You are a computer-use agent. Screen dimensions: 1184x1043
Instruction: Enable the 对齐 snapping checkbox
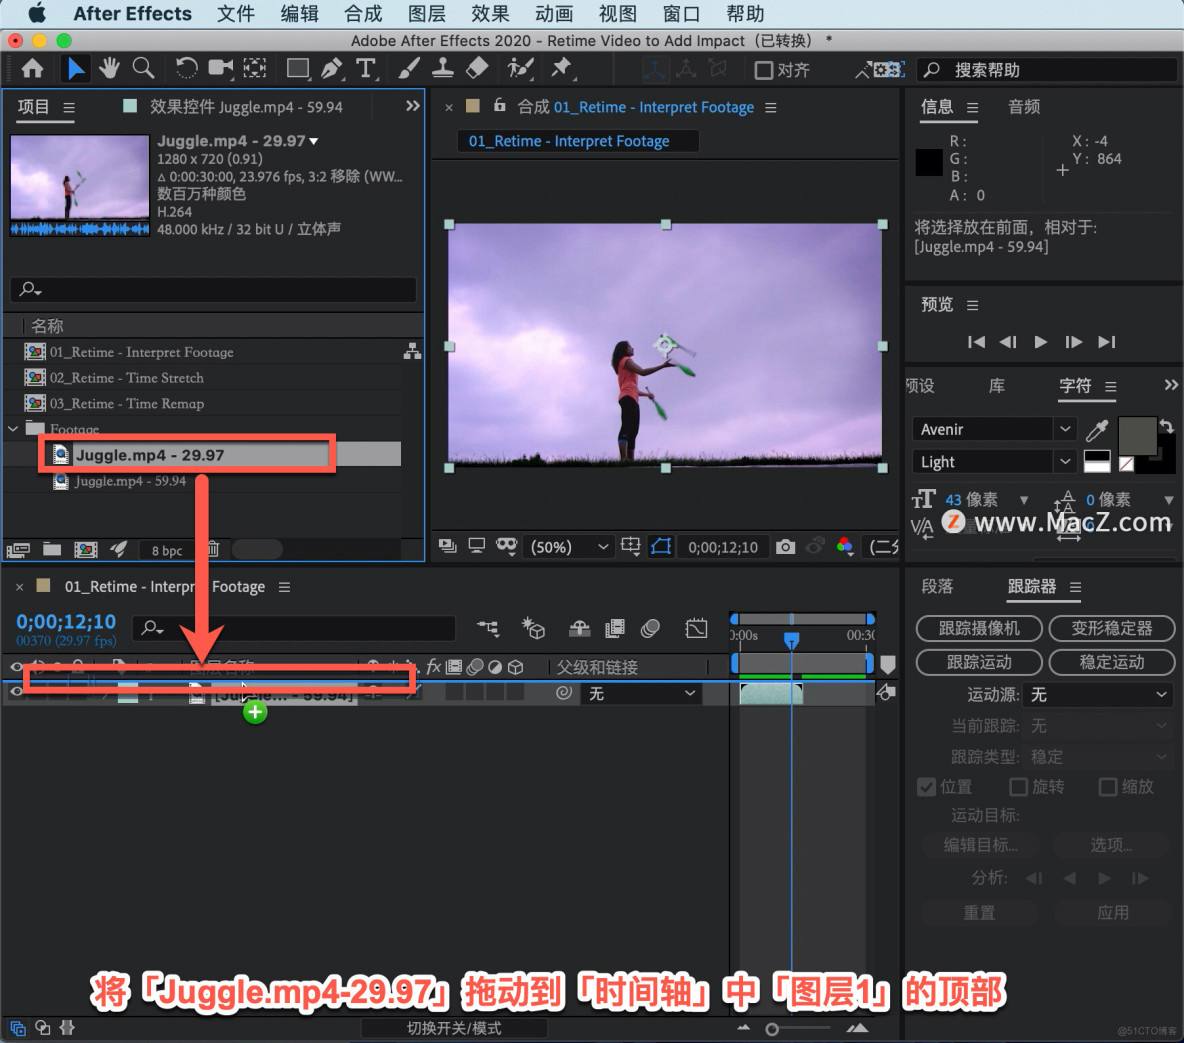coord(763,70)
